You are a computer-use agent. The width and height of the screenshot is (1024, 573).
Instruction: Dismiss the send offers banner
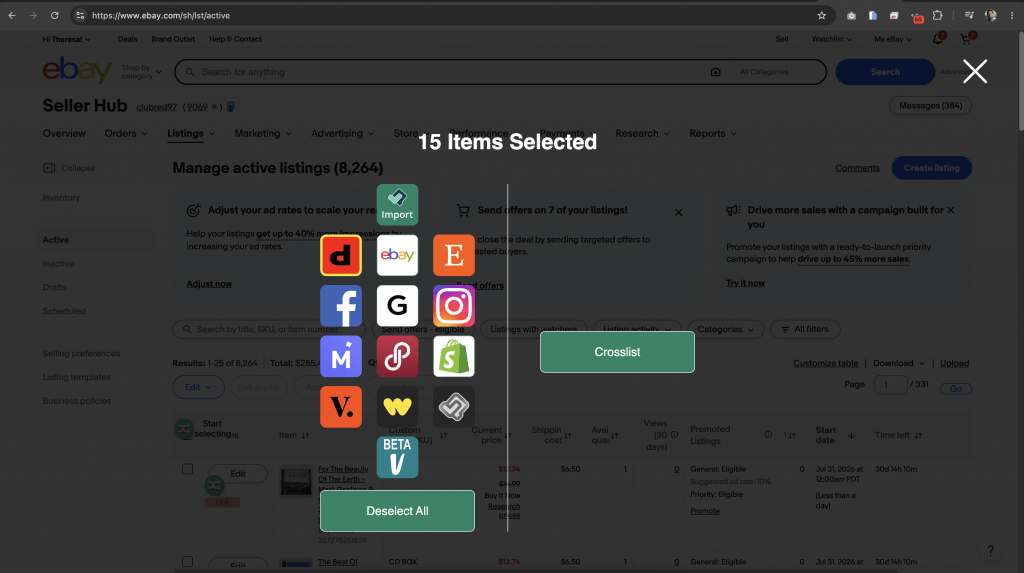pos(679,212)
